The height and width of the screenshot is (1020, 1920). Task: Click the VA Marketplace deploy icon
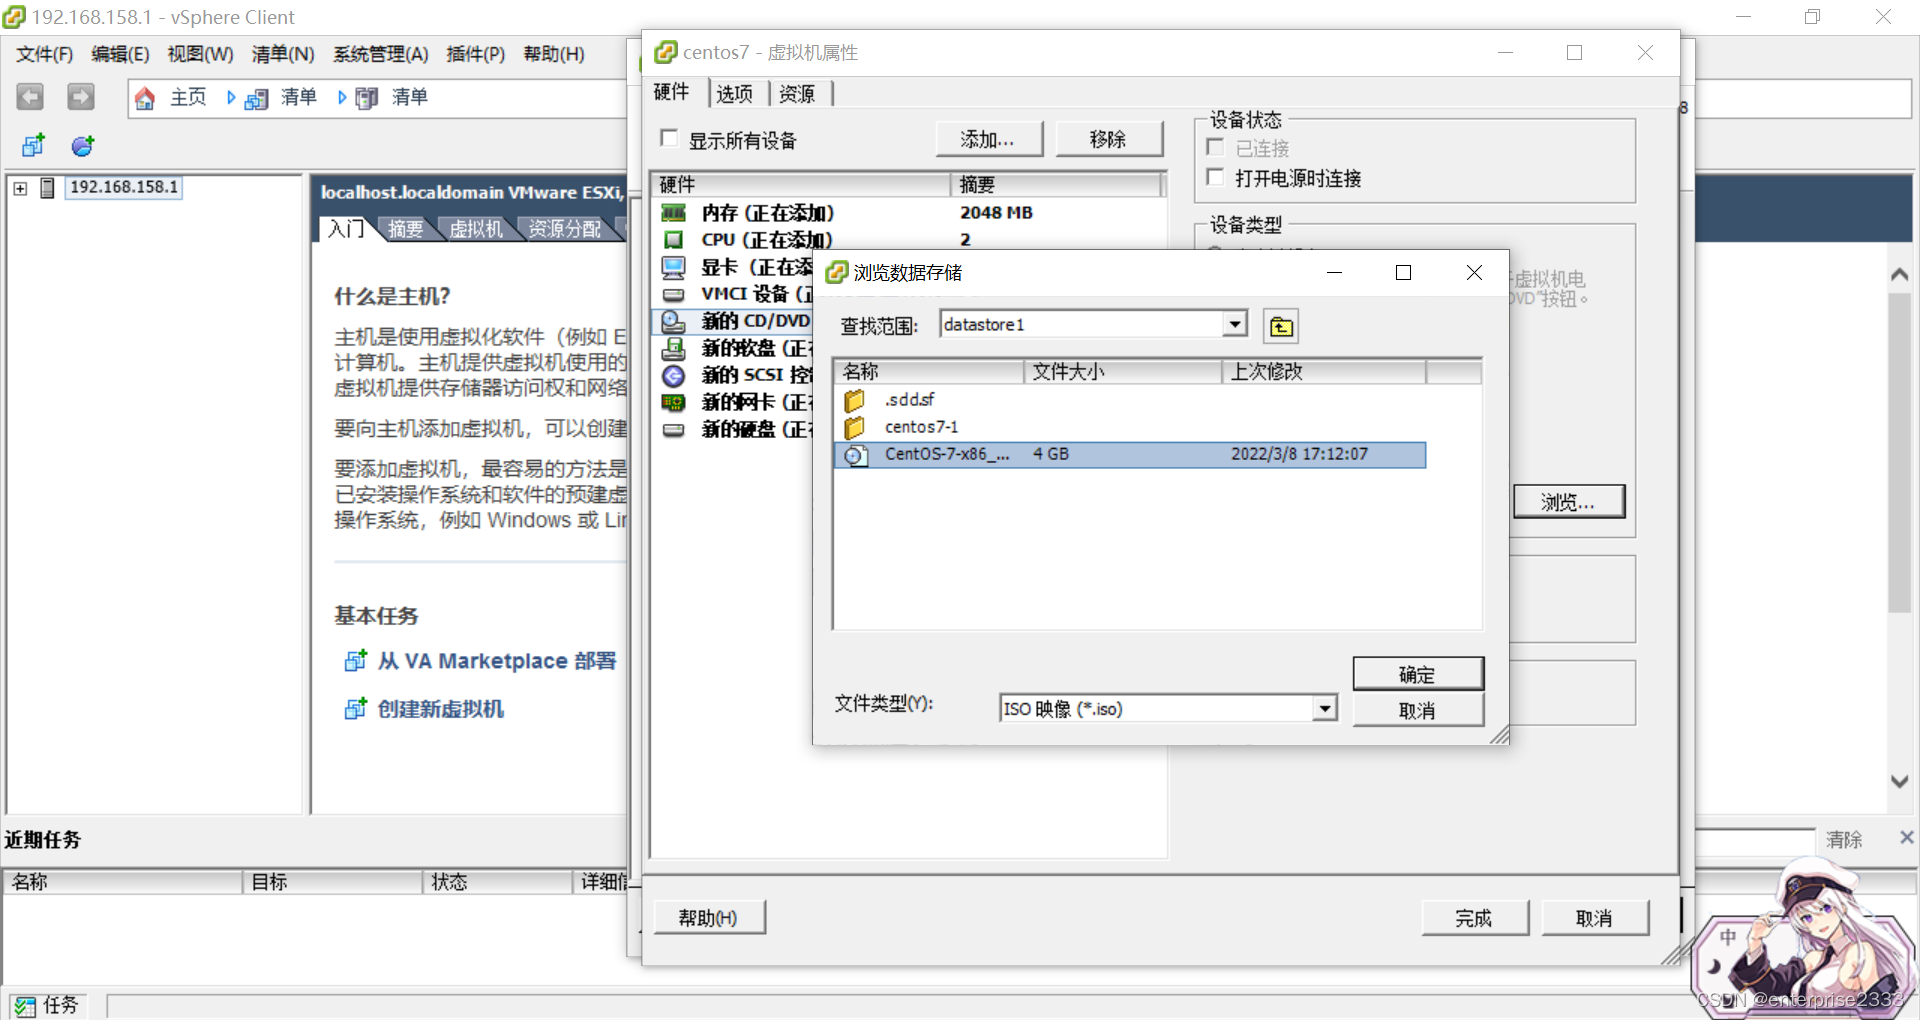click(x=355, y=661)
